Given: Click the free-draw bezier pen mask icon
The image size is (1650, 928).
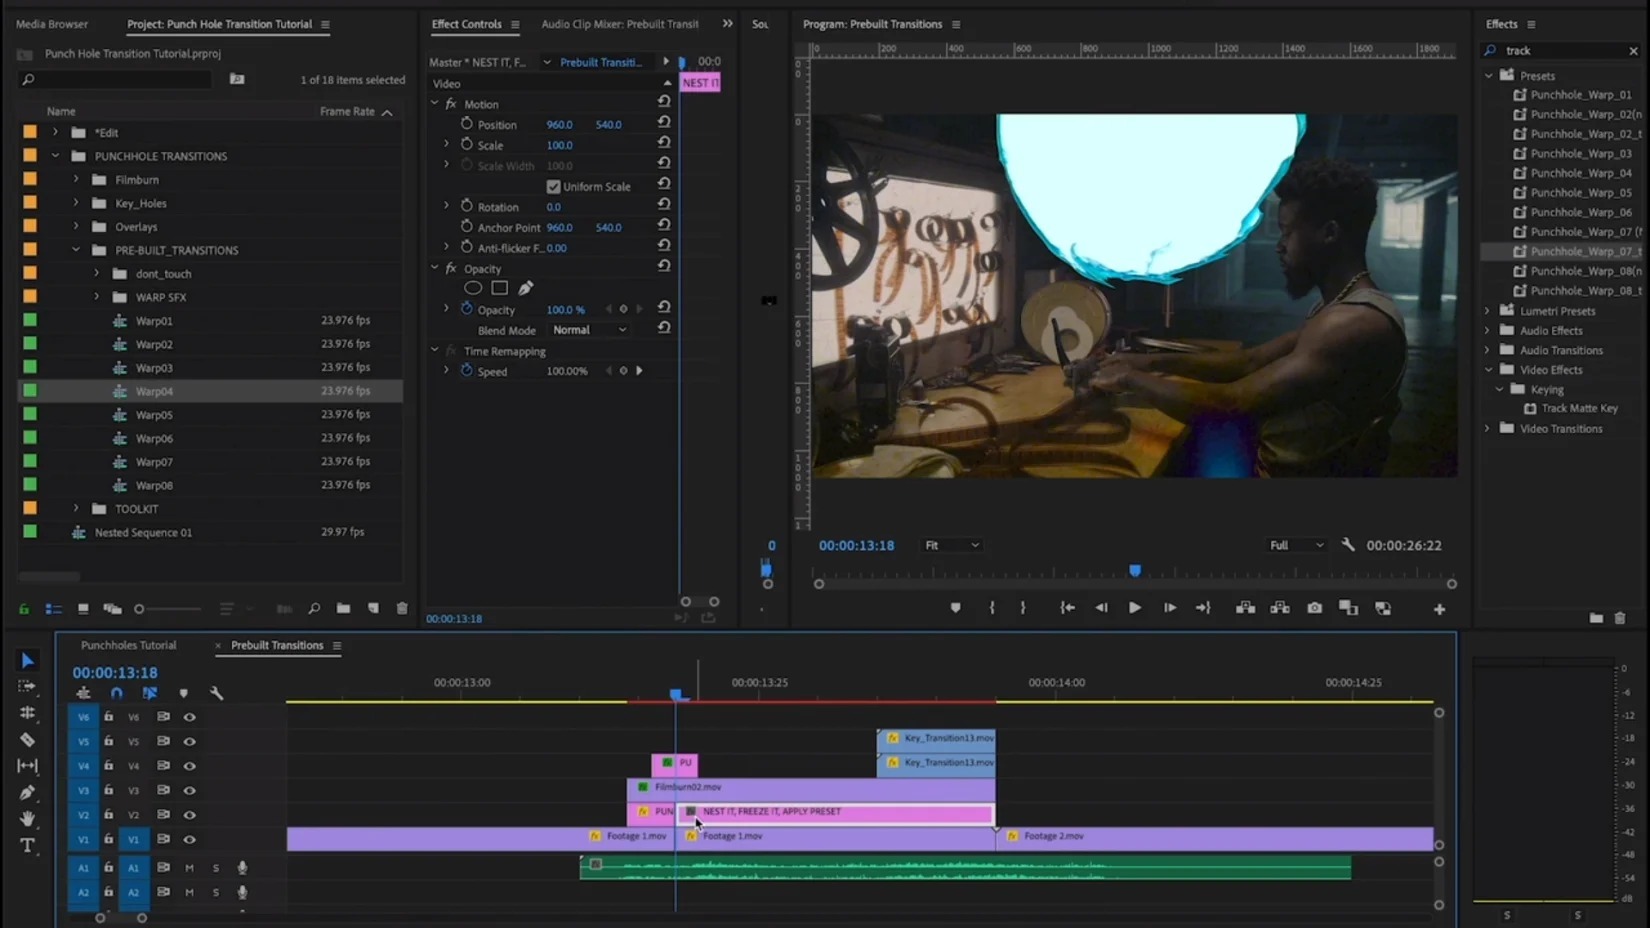Looking at the screenshot, I should 525,288.
